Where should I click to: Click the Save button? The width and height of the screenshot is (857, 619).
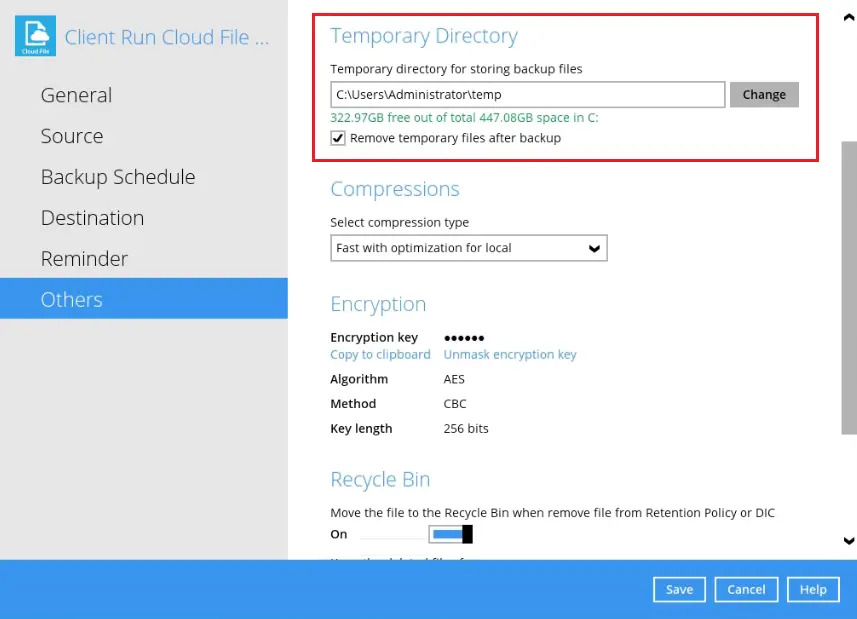[x=679, y=589]
